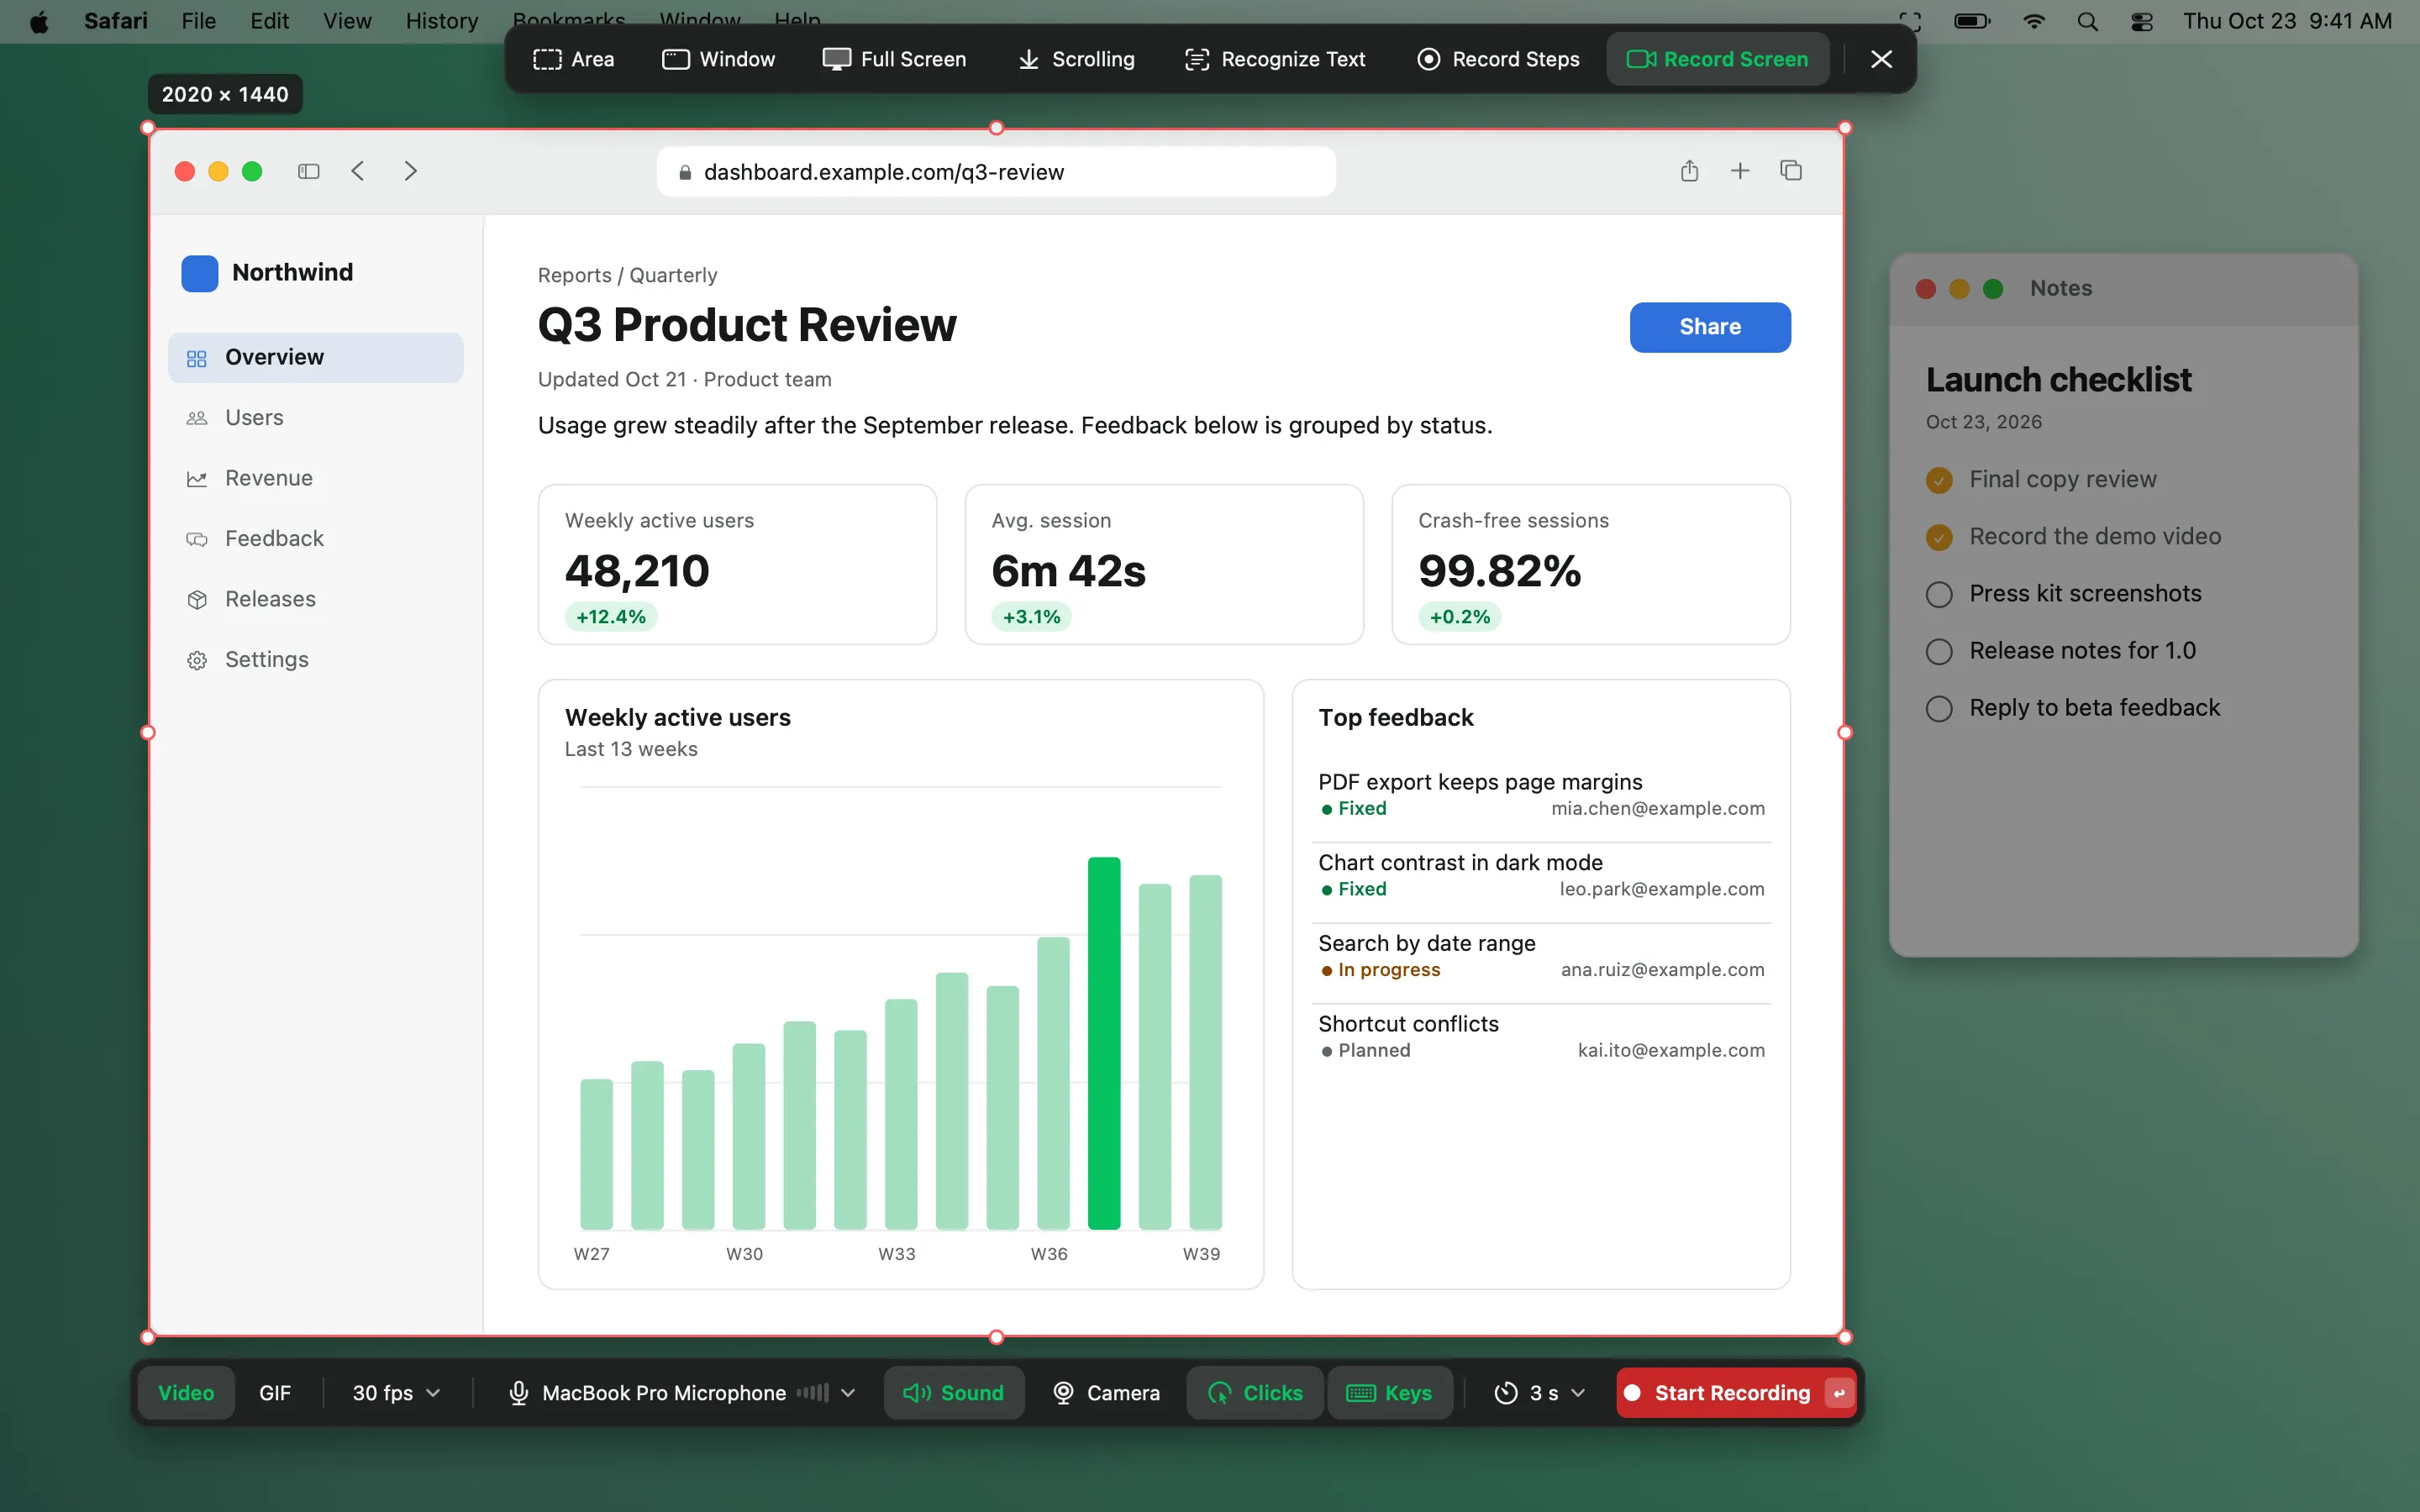The width and height of the screenshot is (2420, 1512).
Task: Open Releases in the sidebar
Action: [x=316, y=599]
